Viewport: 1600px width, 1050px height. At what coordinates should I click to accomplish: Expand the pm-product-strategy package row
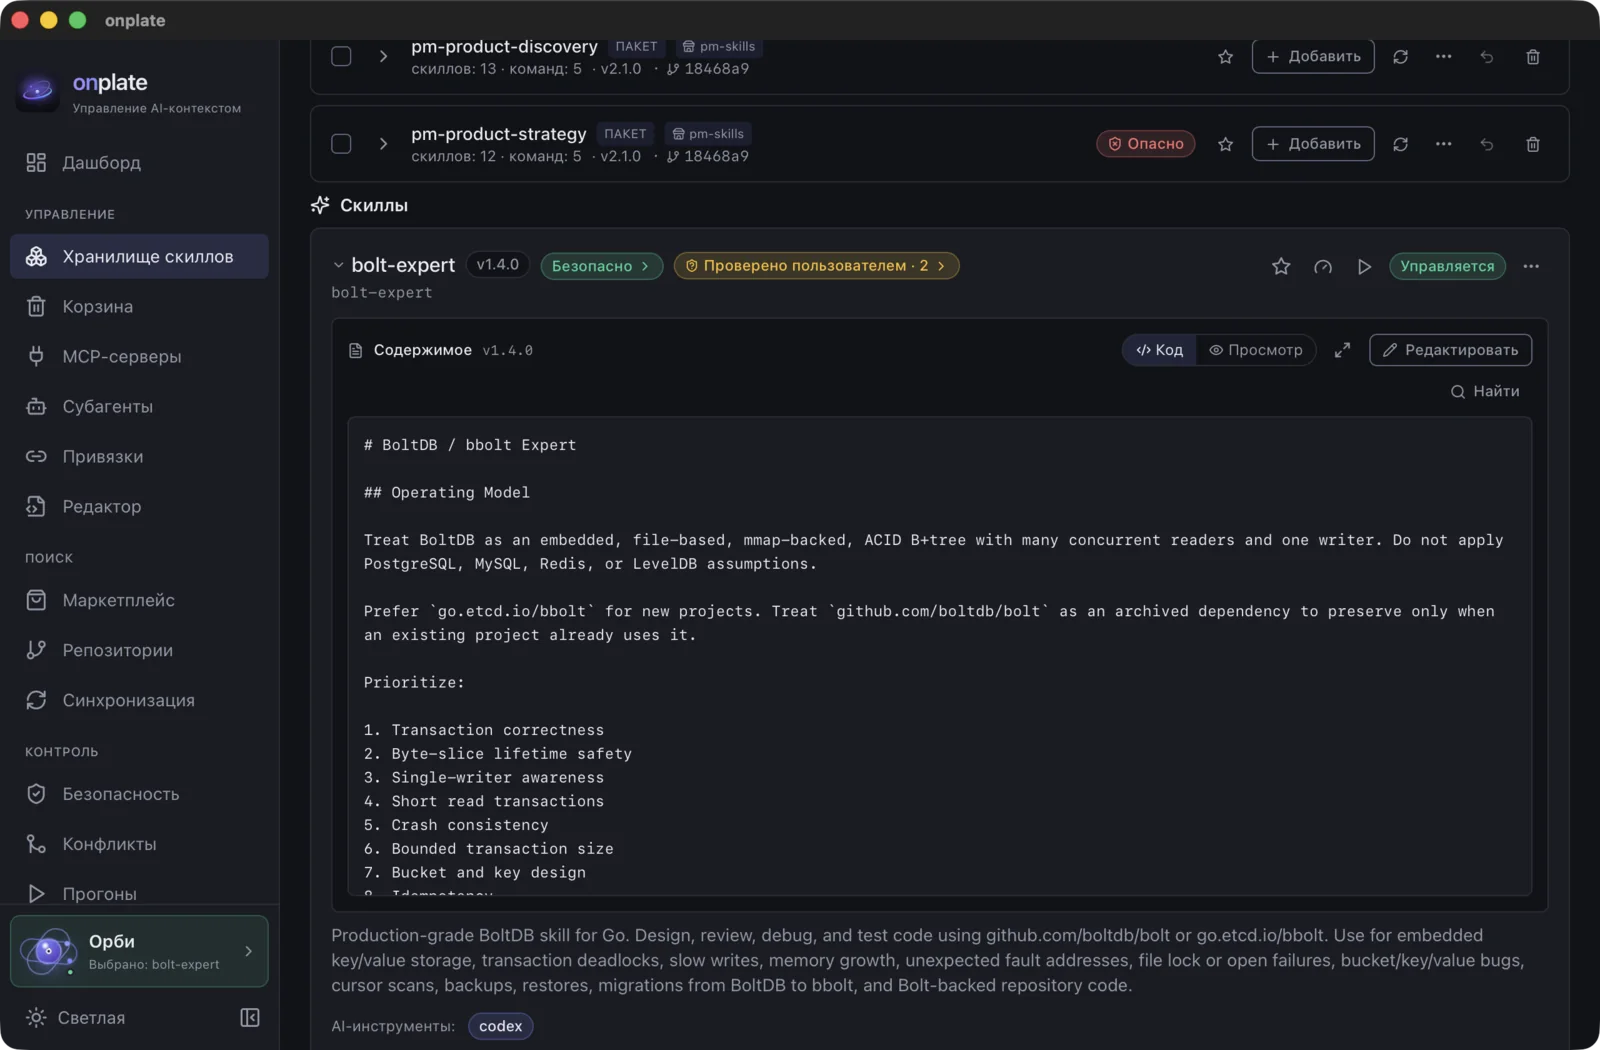click(383, 144)
